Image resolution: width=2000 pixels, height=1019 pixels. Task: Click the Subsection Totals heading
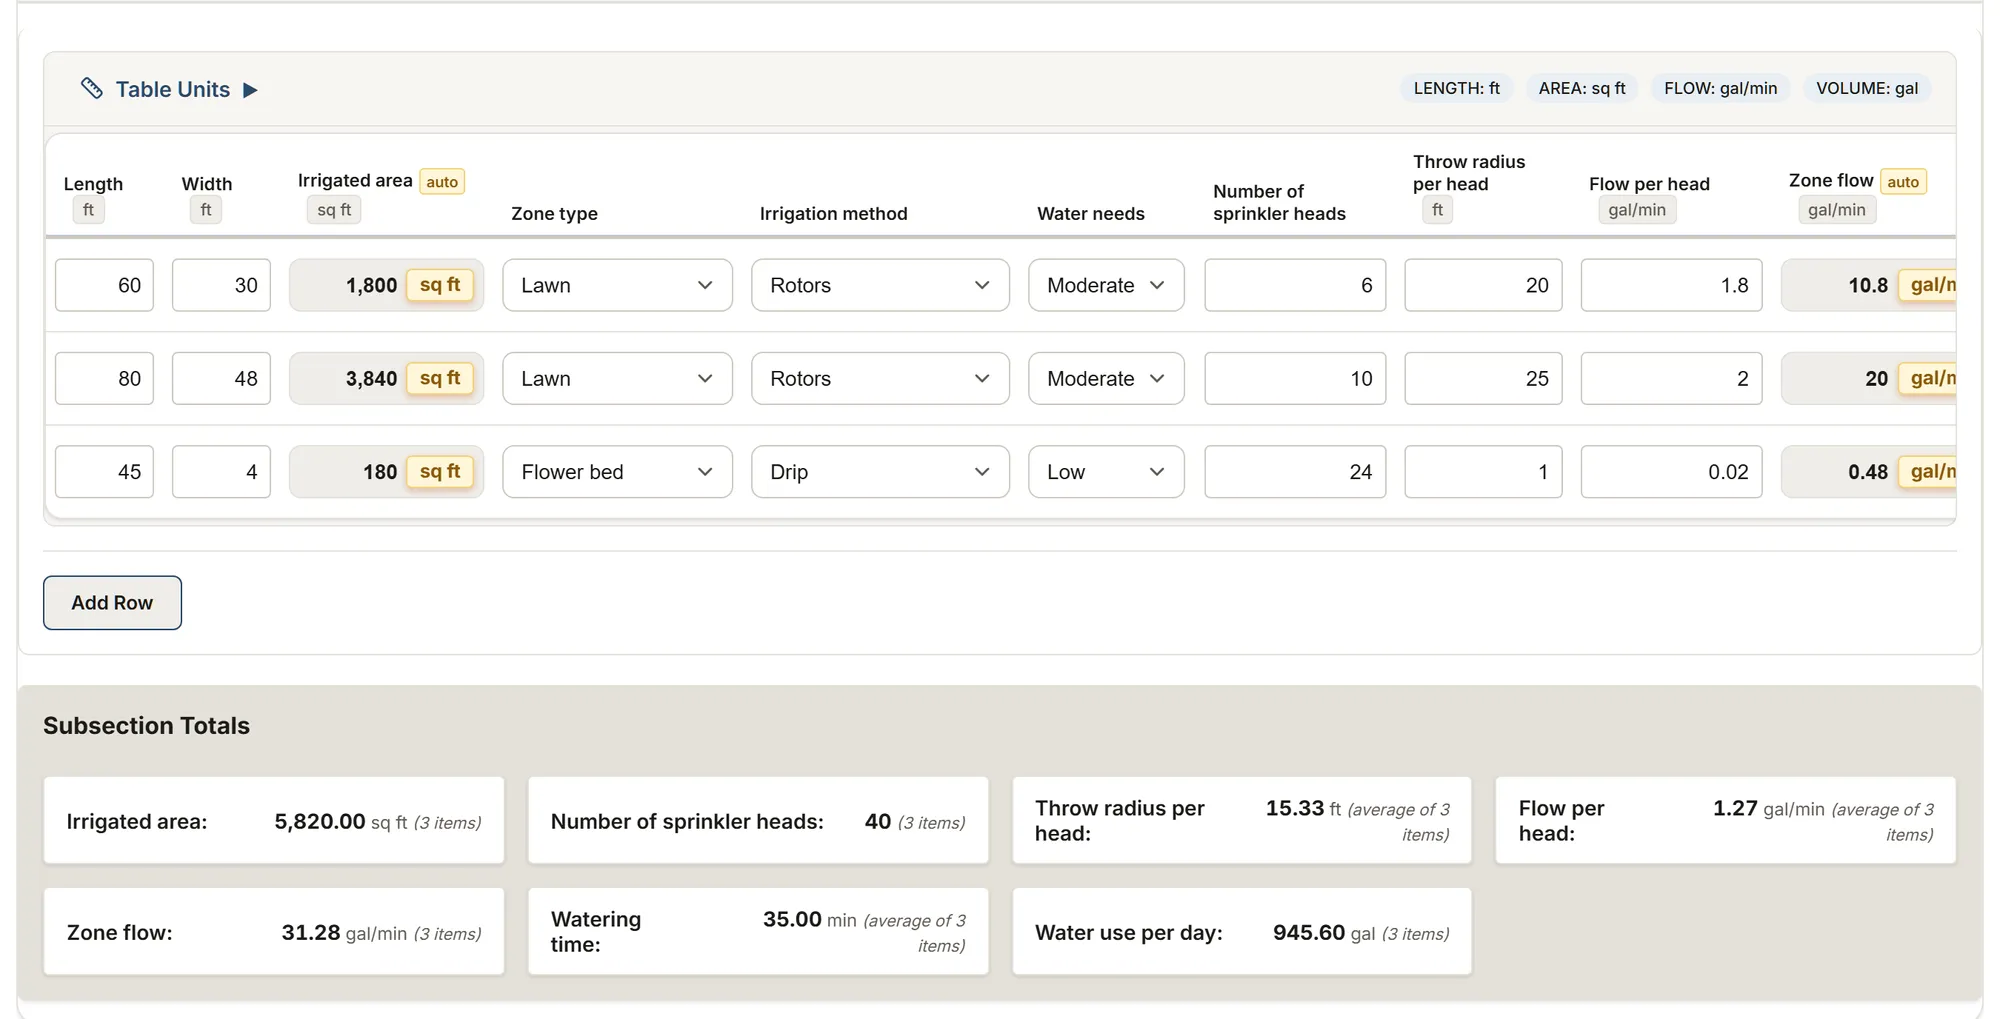(146, 726)
